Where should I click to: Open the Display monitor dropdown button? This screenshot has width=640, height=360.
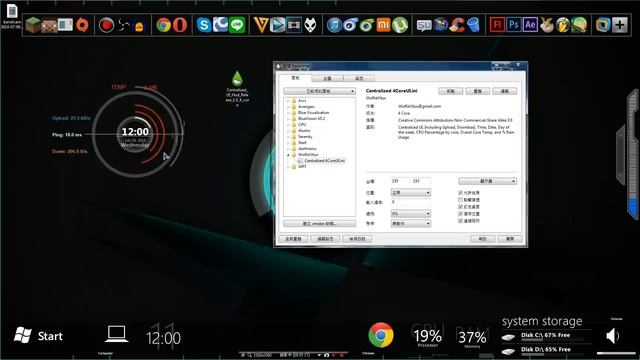487,181
